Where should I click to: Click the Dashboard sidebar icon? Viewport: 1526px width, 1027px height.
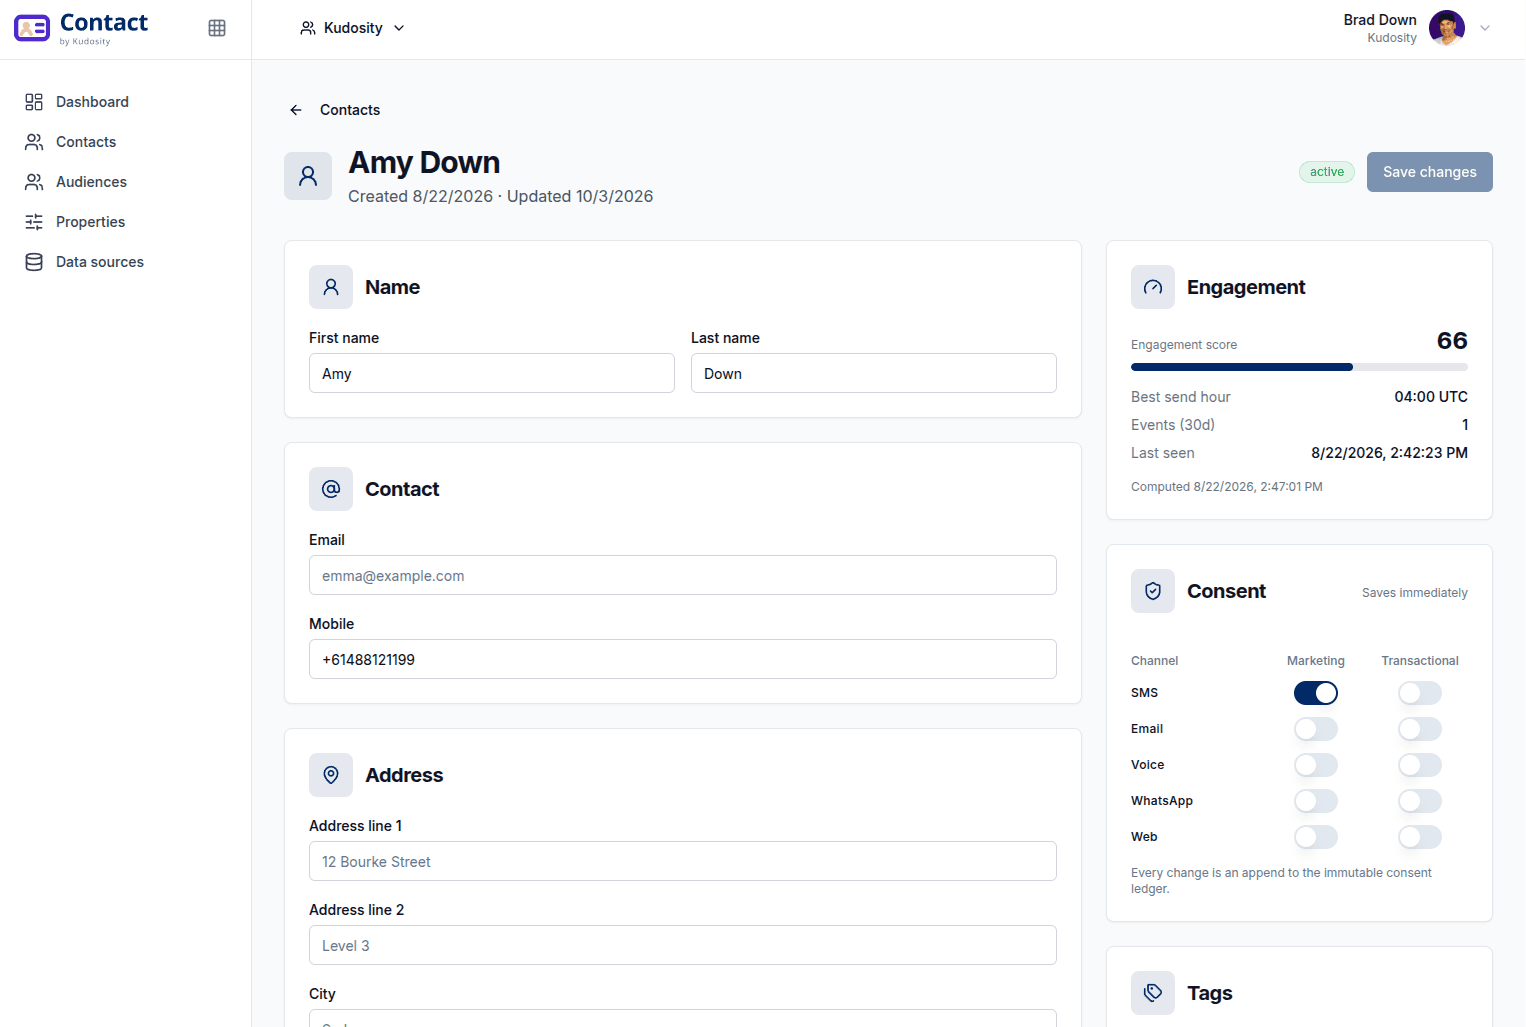point(34,102)
